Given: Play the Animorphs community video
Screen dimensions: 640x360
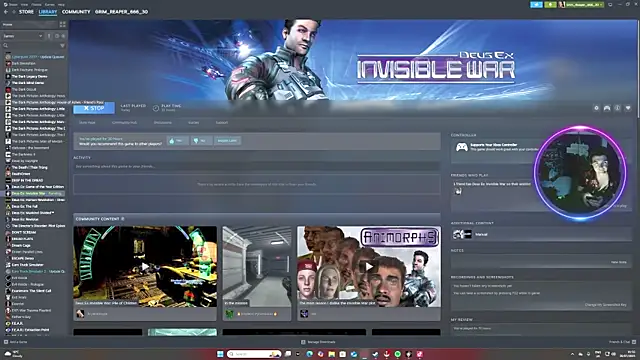Looking at the screenshot, I should [x=369, y=267].
